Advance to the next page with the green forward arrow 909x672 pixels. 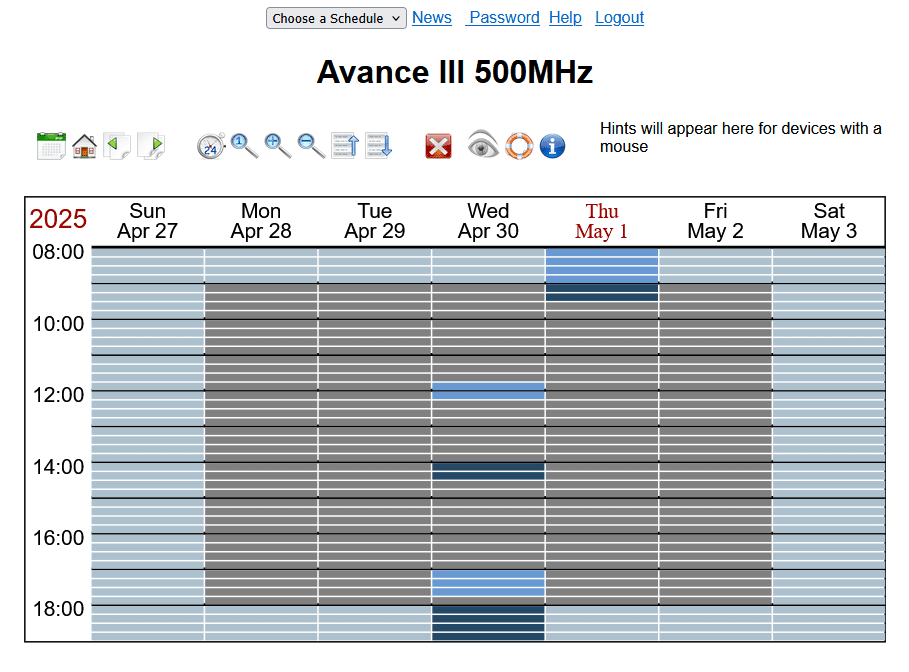point(152,145)
